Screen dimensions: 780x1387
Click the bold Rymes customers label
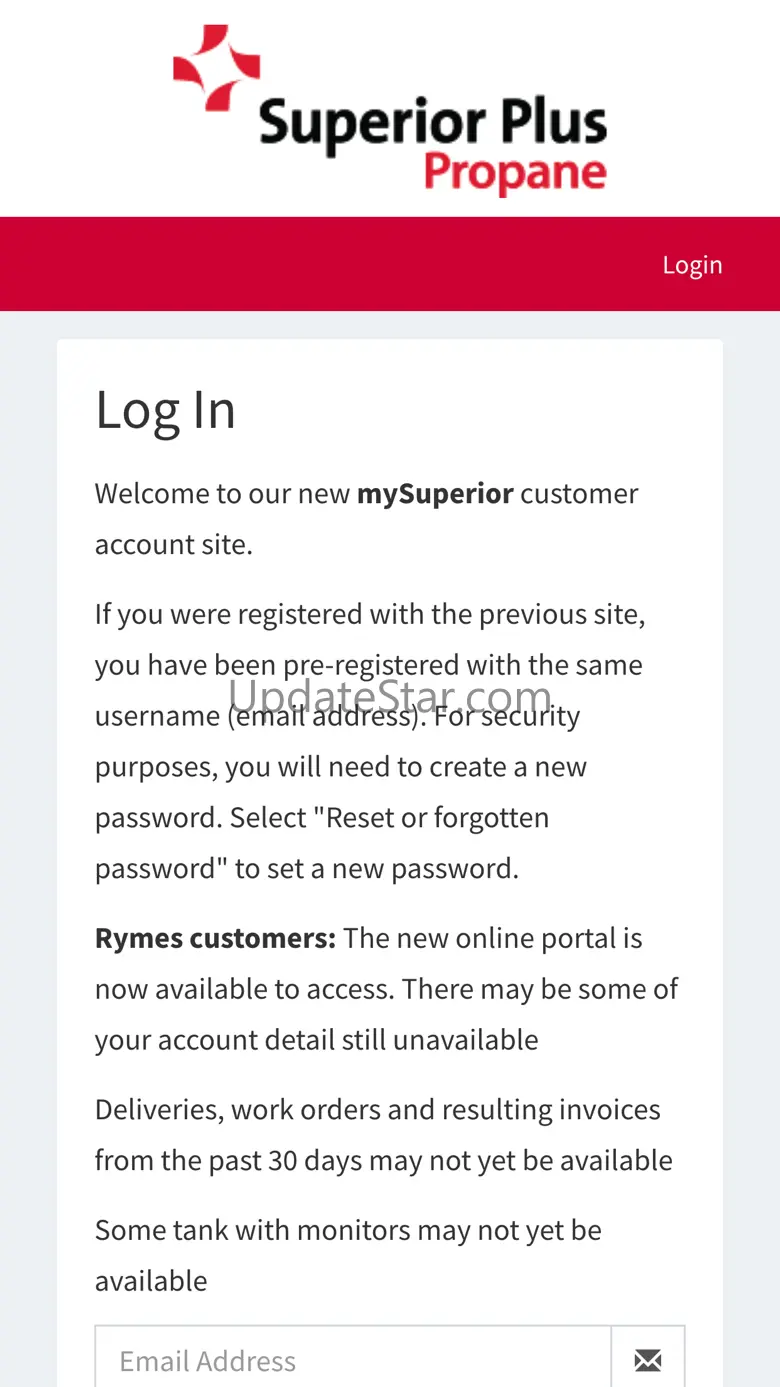pyautogui.click(x=215, y=939)
